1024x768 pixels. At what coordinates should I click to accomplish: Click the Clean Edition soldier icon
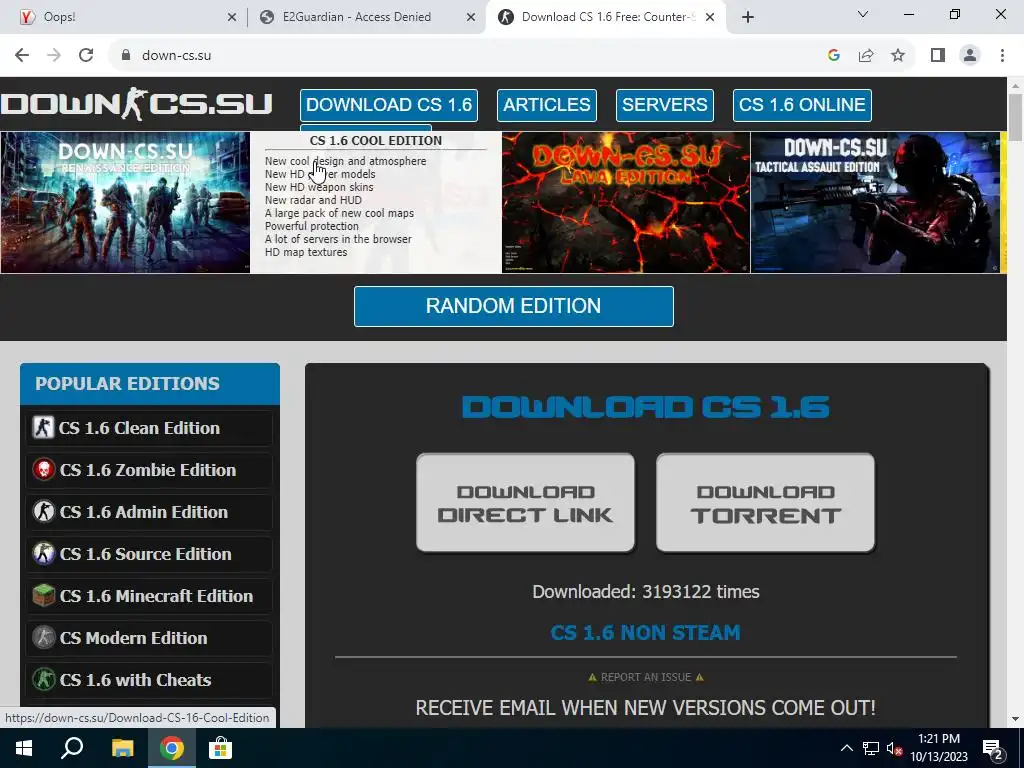pyautogui.click(x=44, y=428)
